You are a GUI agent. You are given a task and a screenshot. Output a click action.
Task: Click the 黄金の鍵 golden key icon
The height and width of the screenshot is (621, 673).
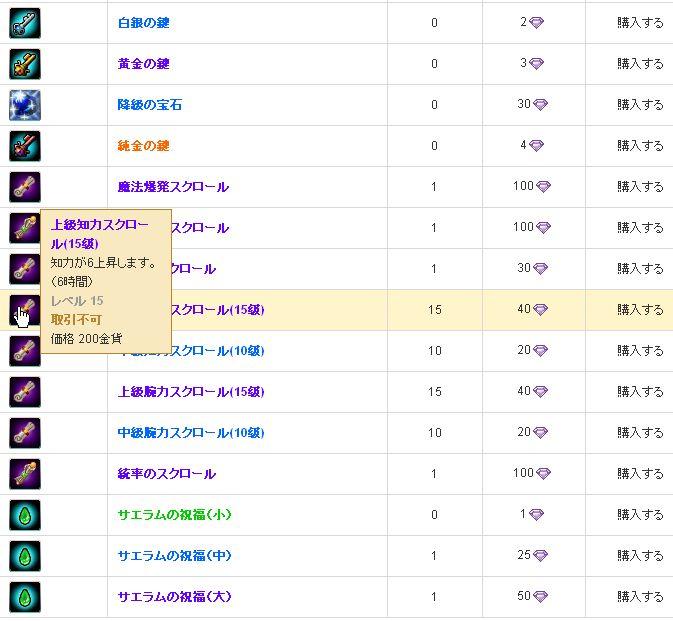[x=25, y=64]
